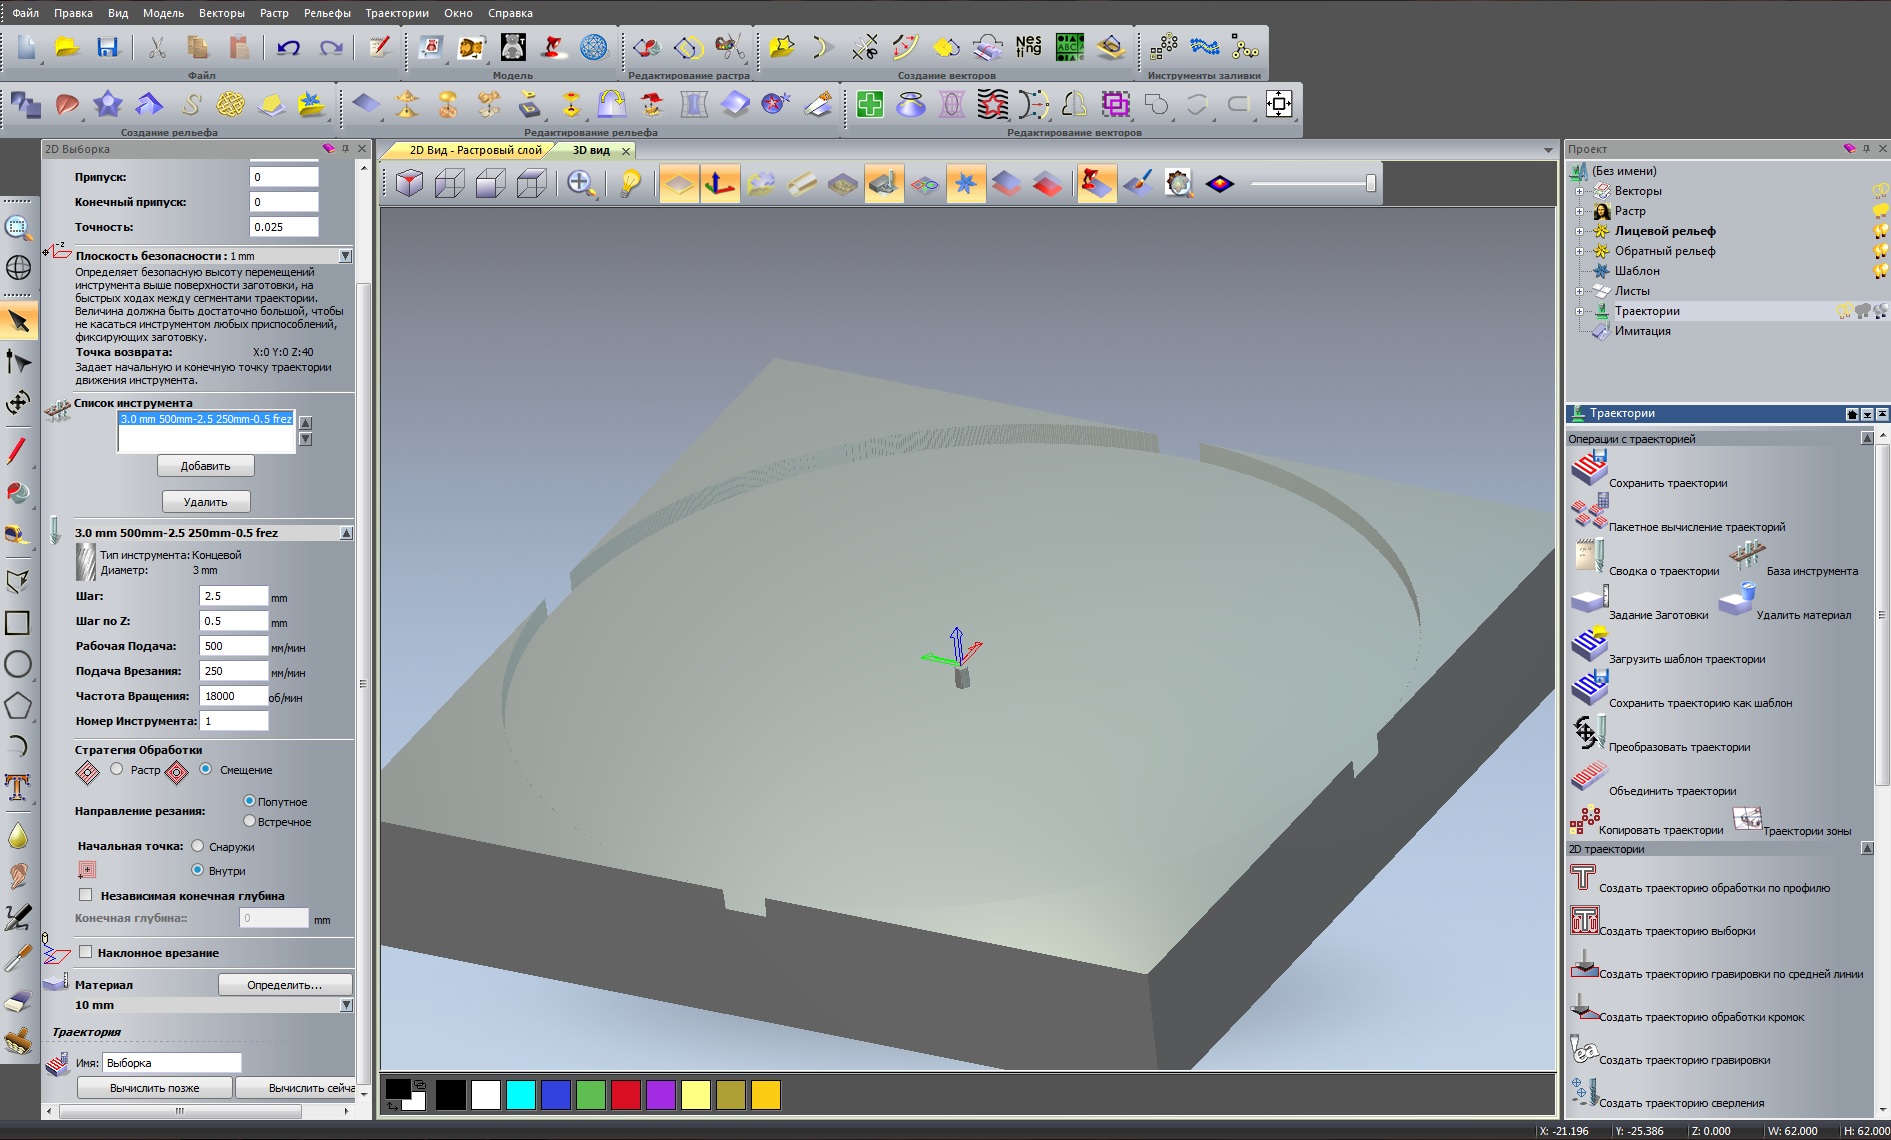Collapse Плоскость безопасности section
The image size is (1891, 1140).
point(345,256)
